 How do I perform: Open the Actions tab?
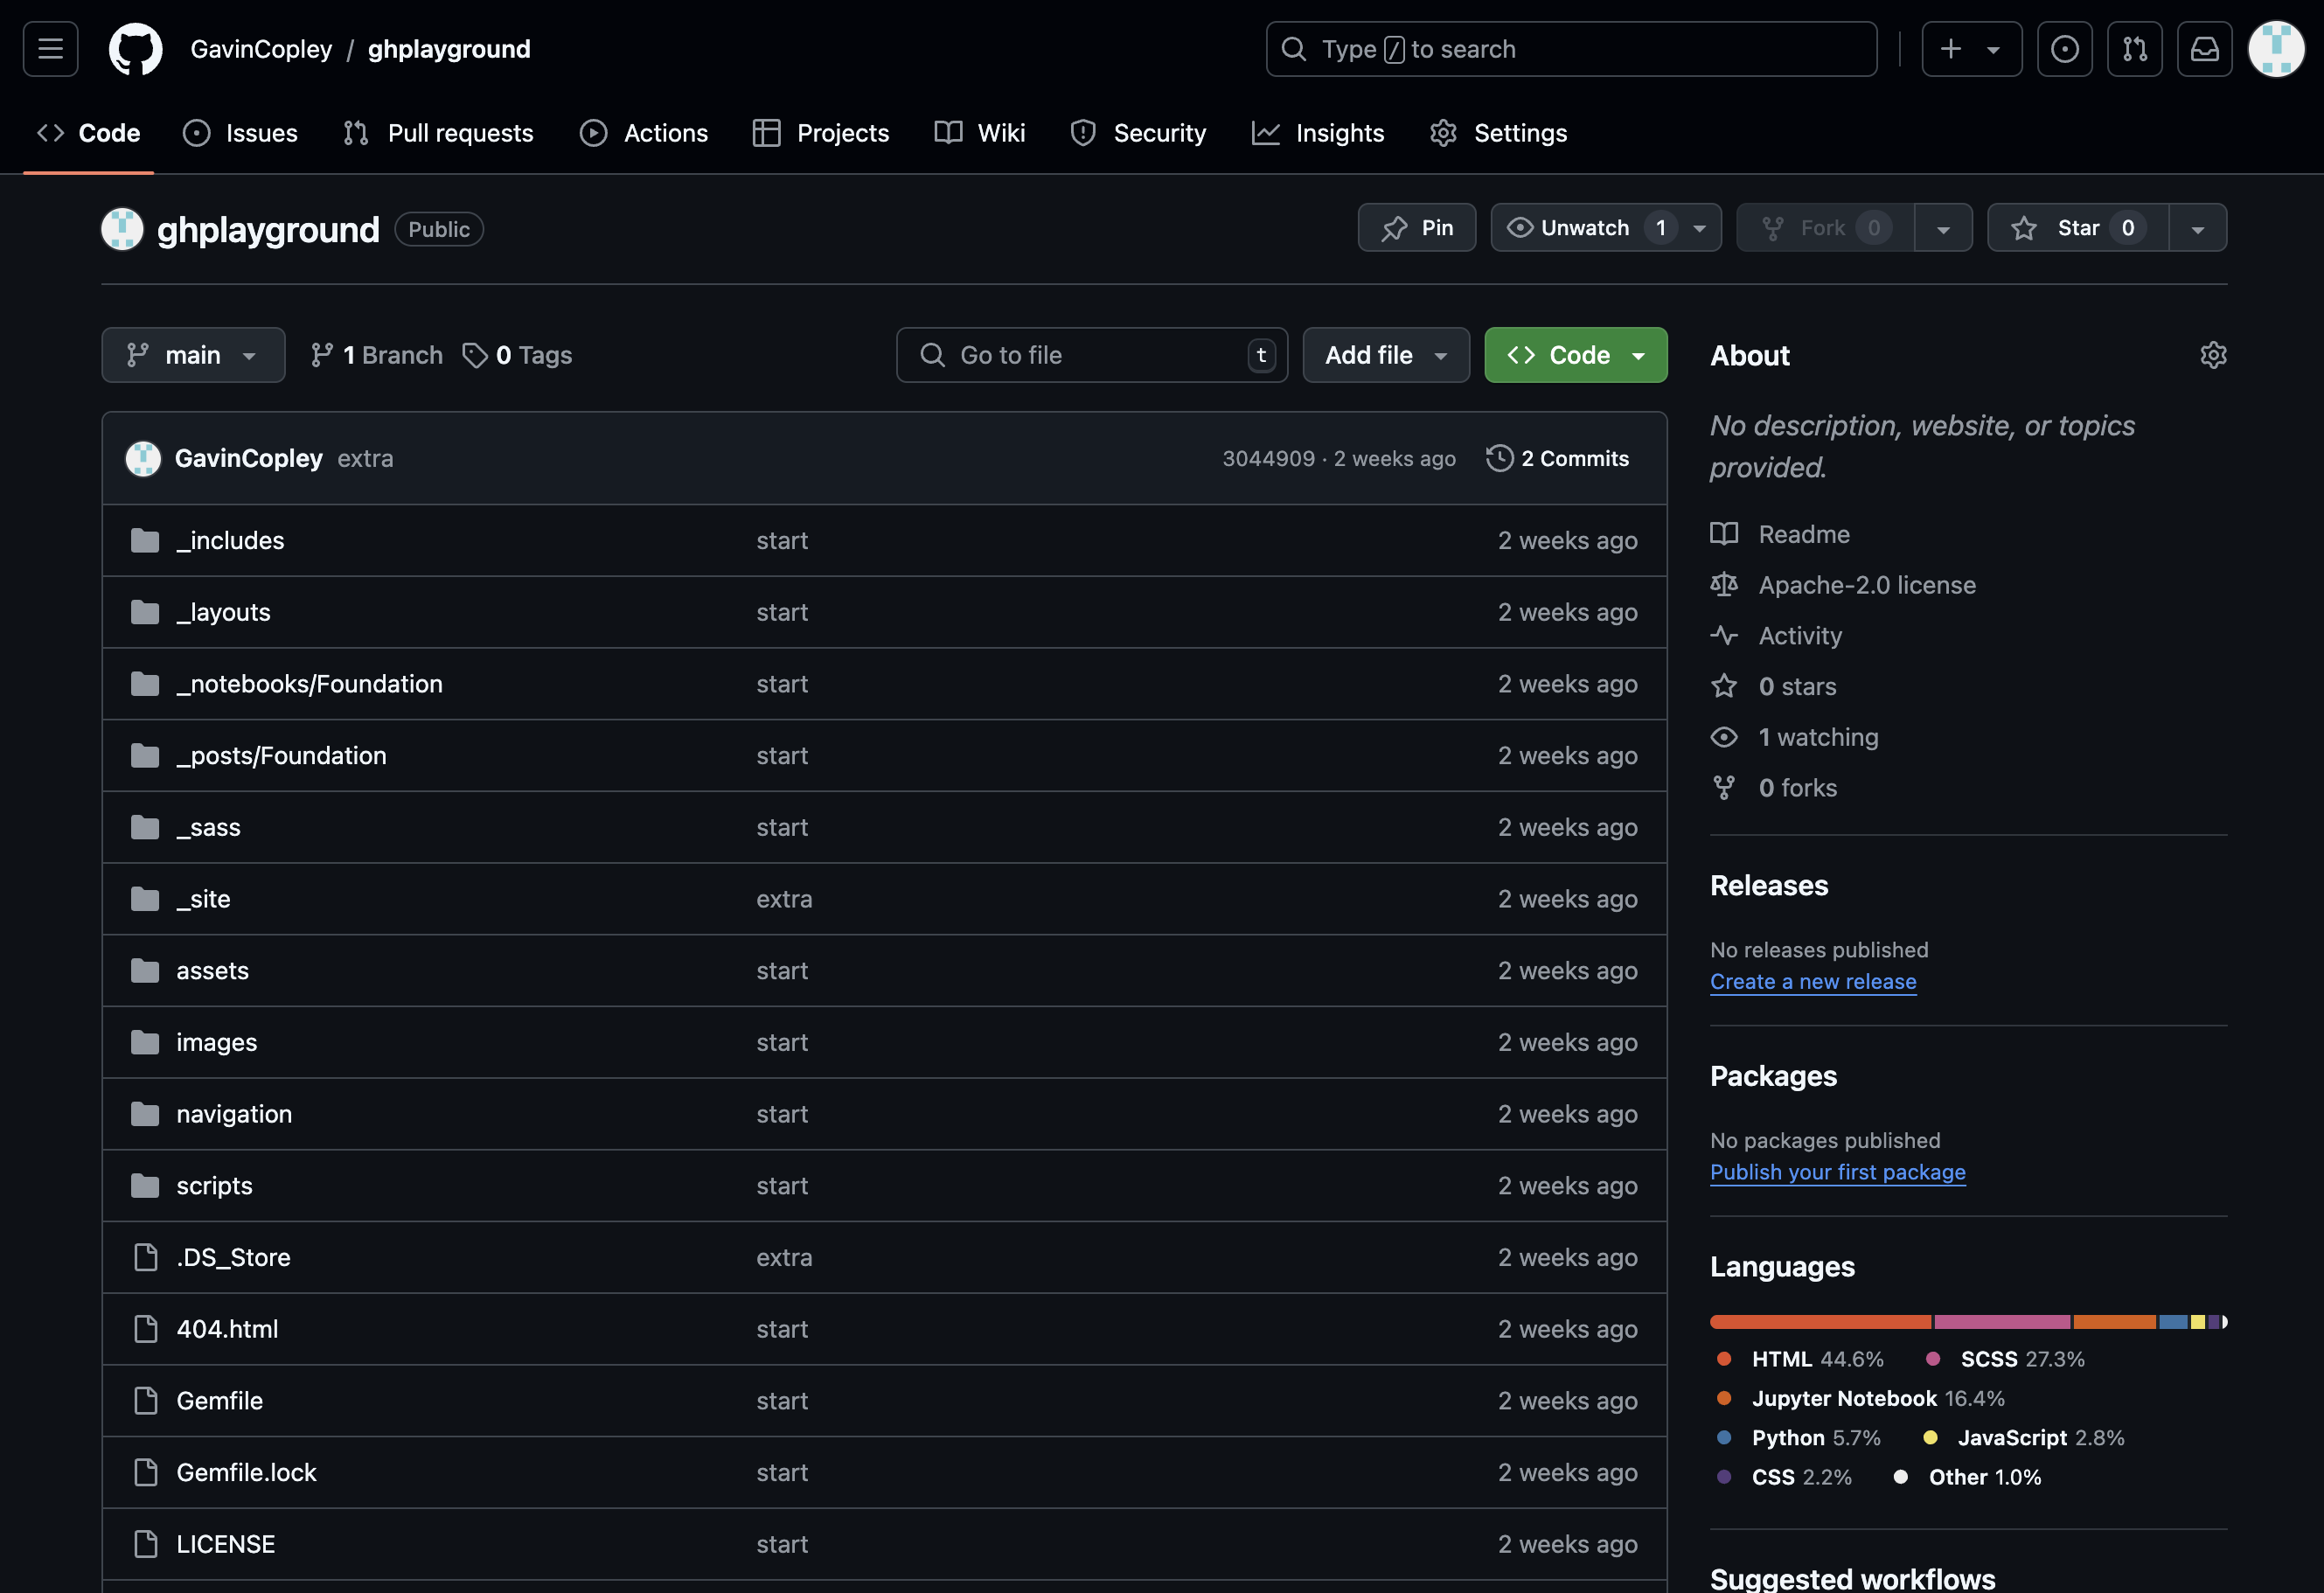click(644, 133)
